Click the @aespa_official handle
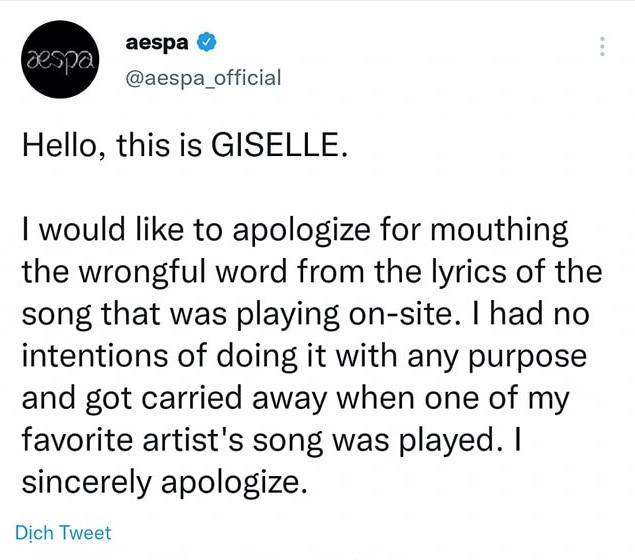This screenshot has width=635, height=560. click(x=200, y=77)
